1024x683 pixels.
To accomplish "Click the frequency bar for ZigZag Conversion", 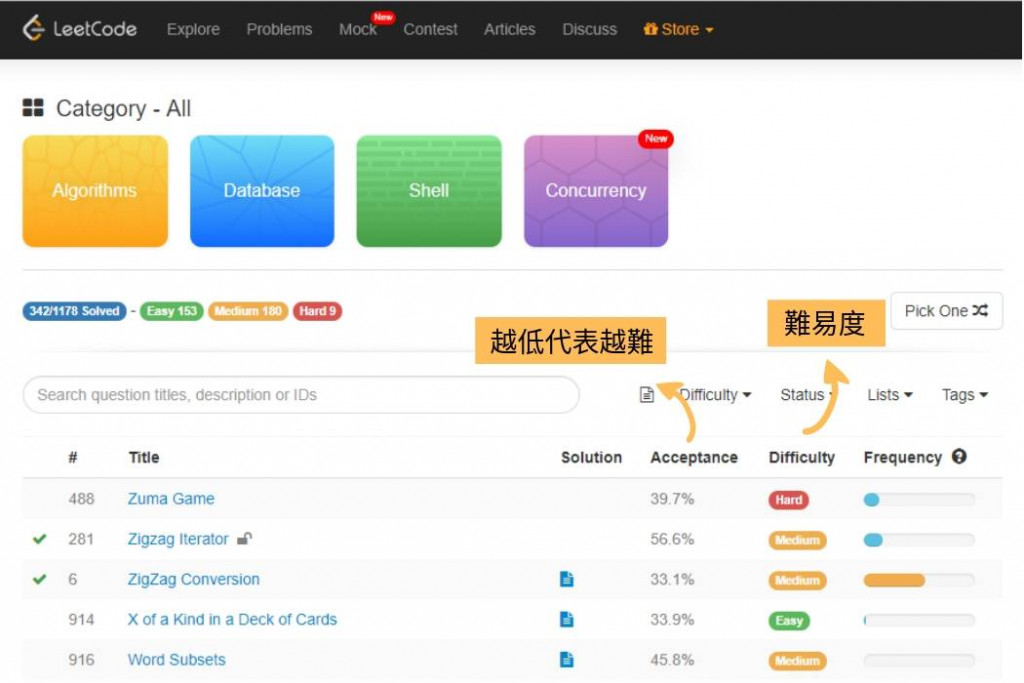I will 919,580.
